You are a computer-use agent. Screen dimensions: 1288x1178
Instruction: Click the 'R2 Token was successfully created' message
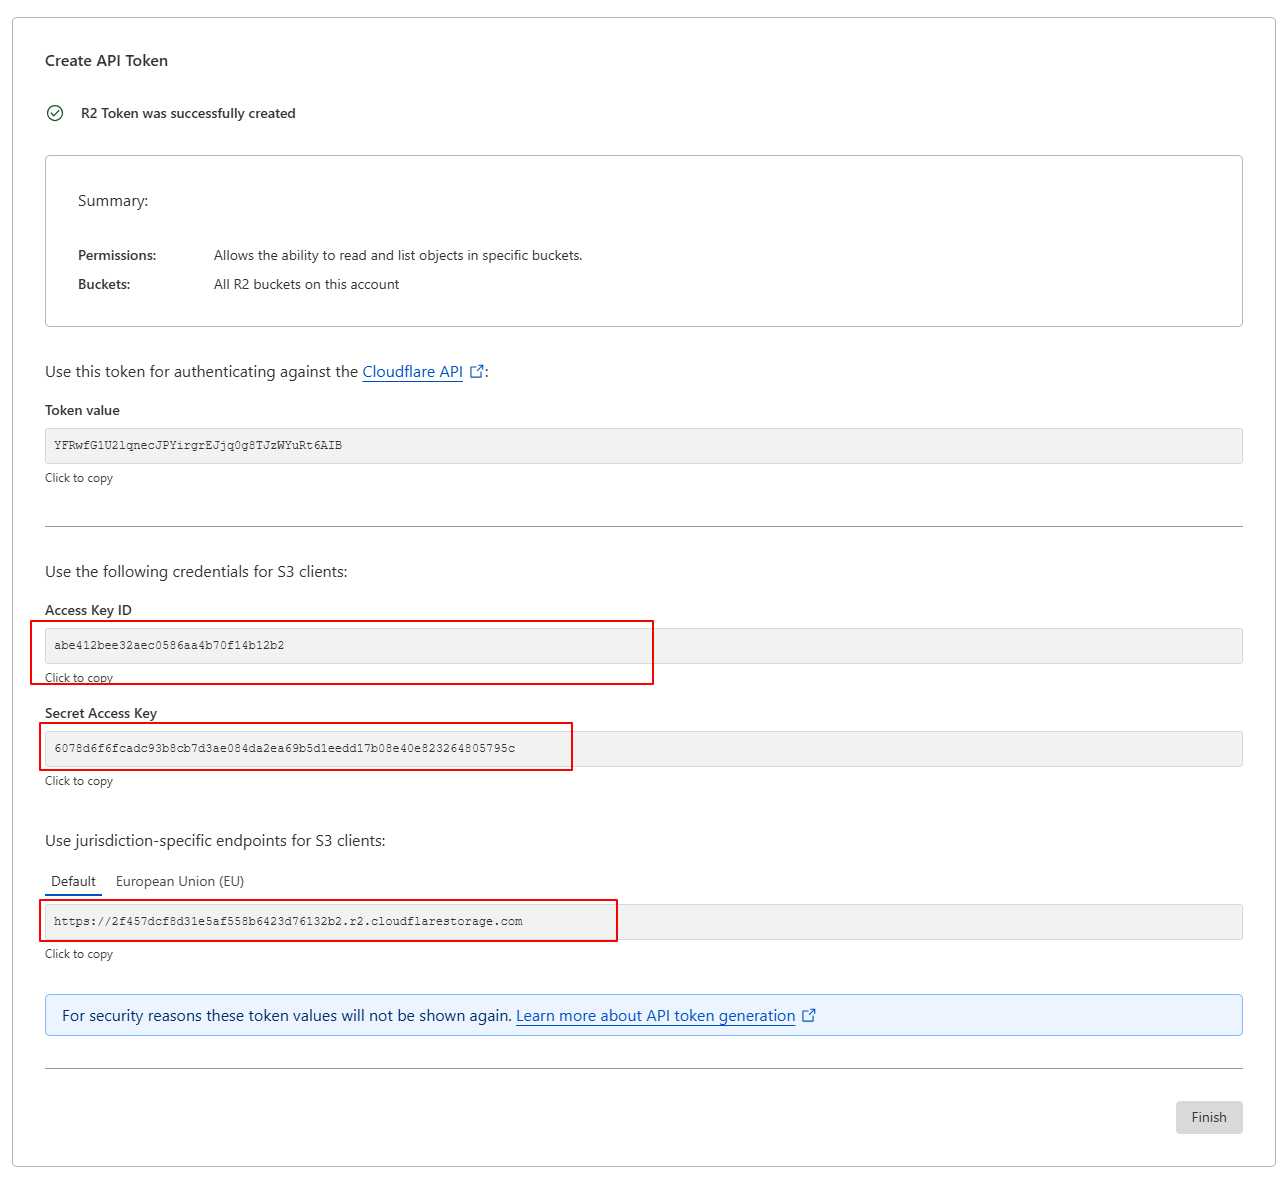(x=188, y=113)
